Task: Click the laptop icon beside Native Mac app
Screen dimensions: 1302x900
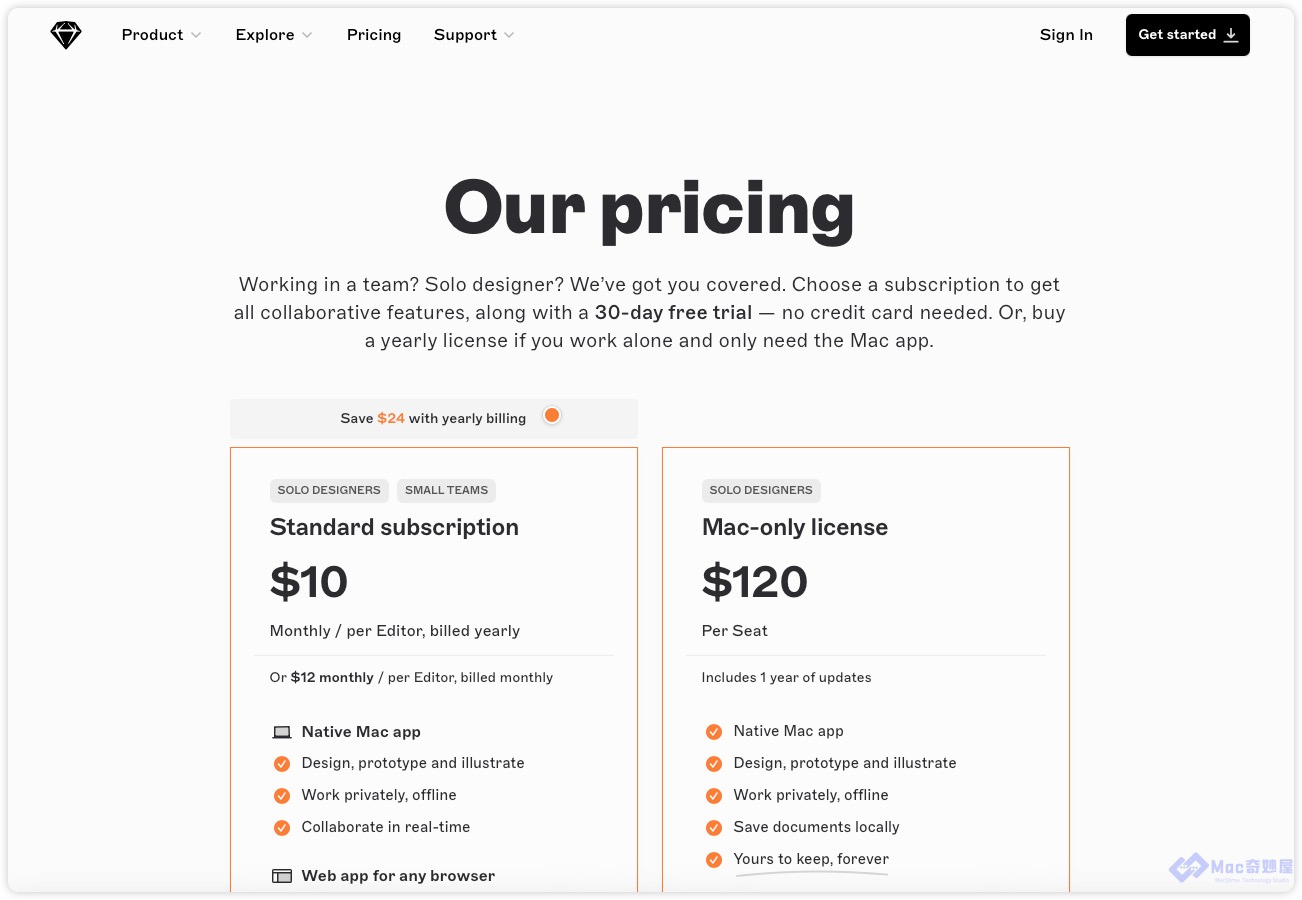Action: click(282, 732)
